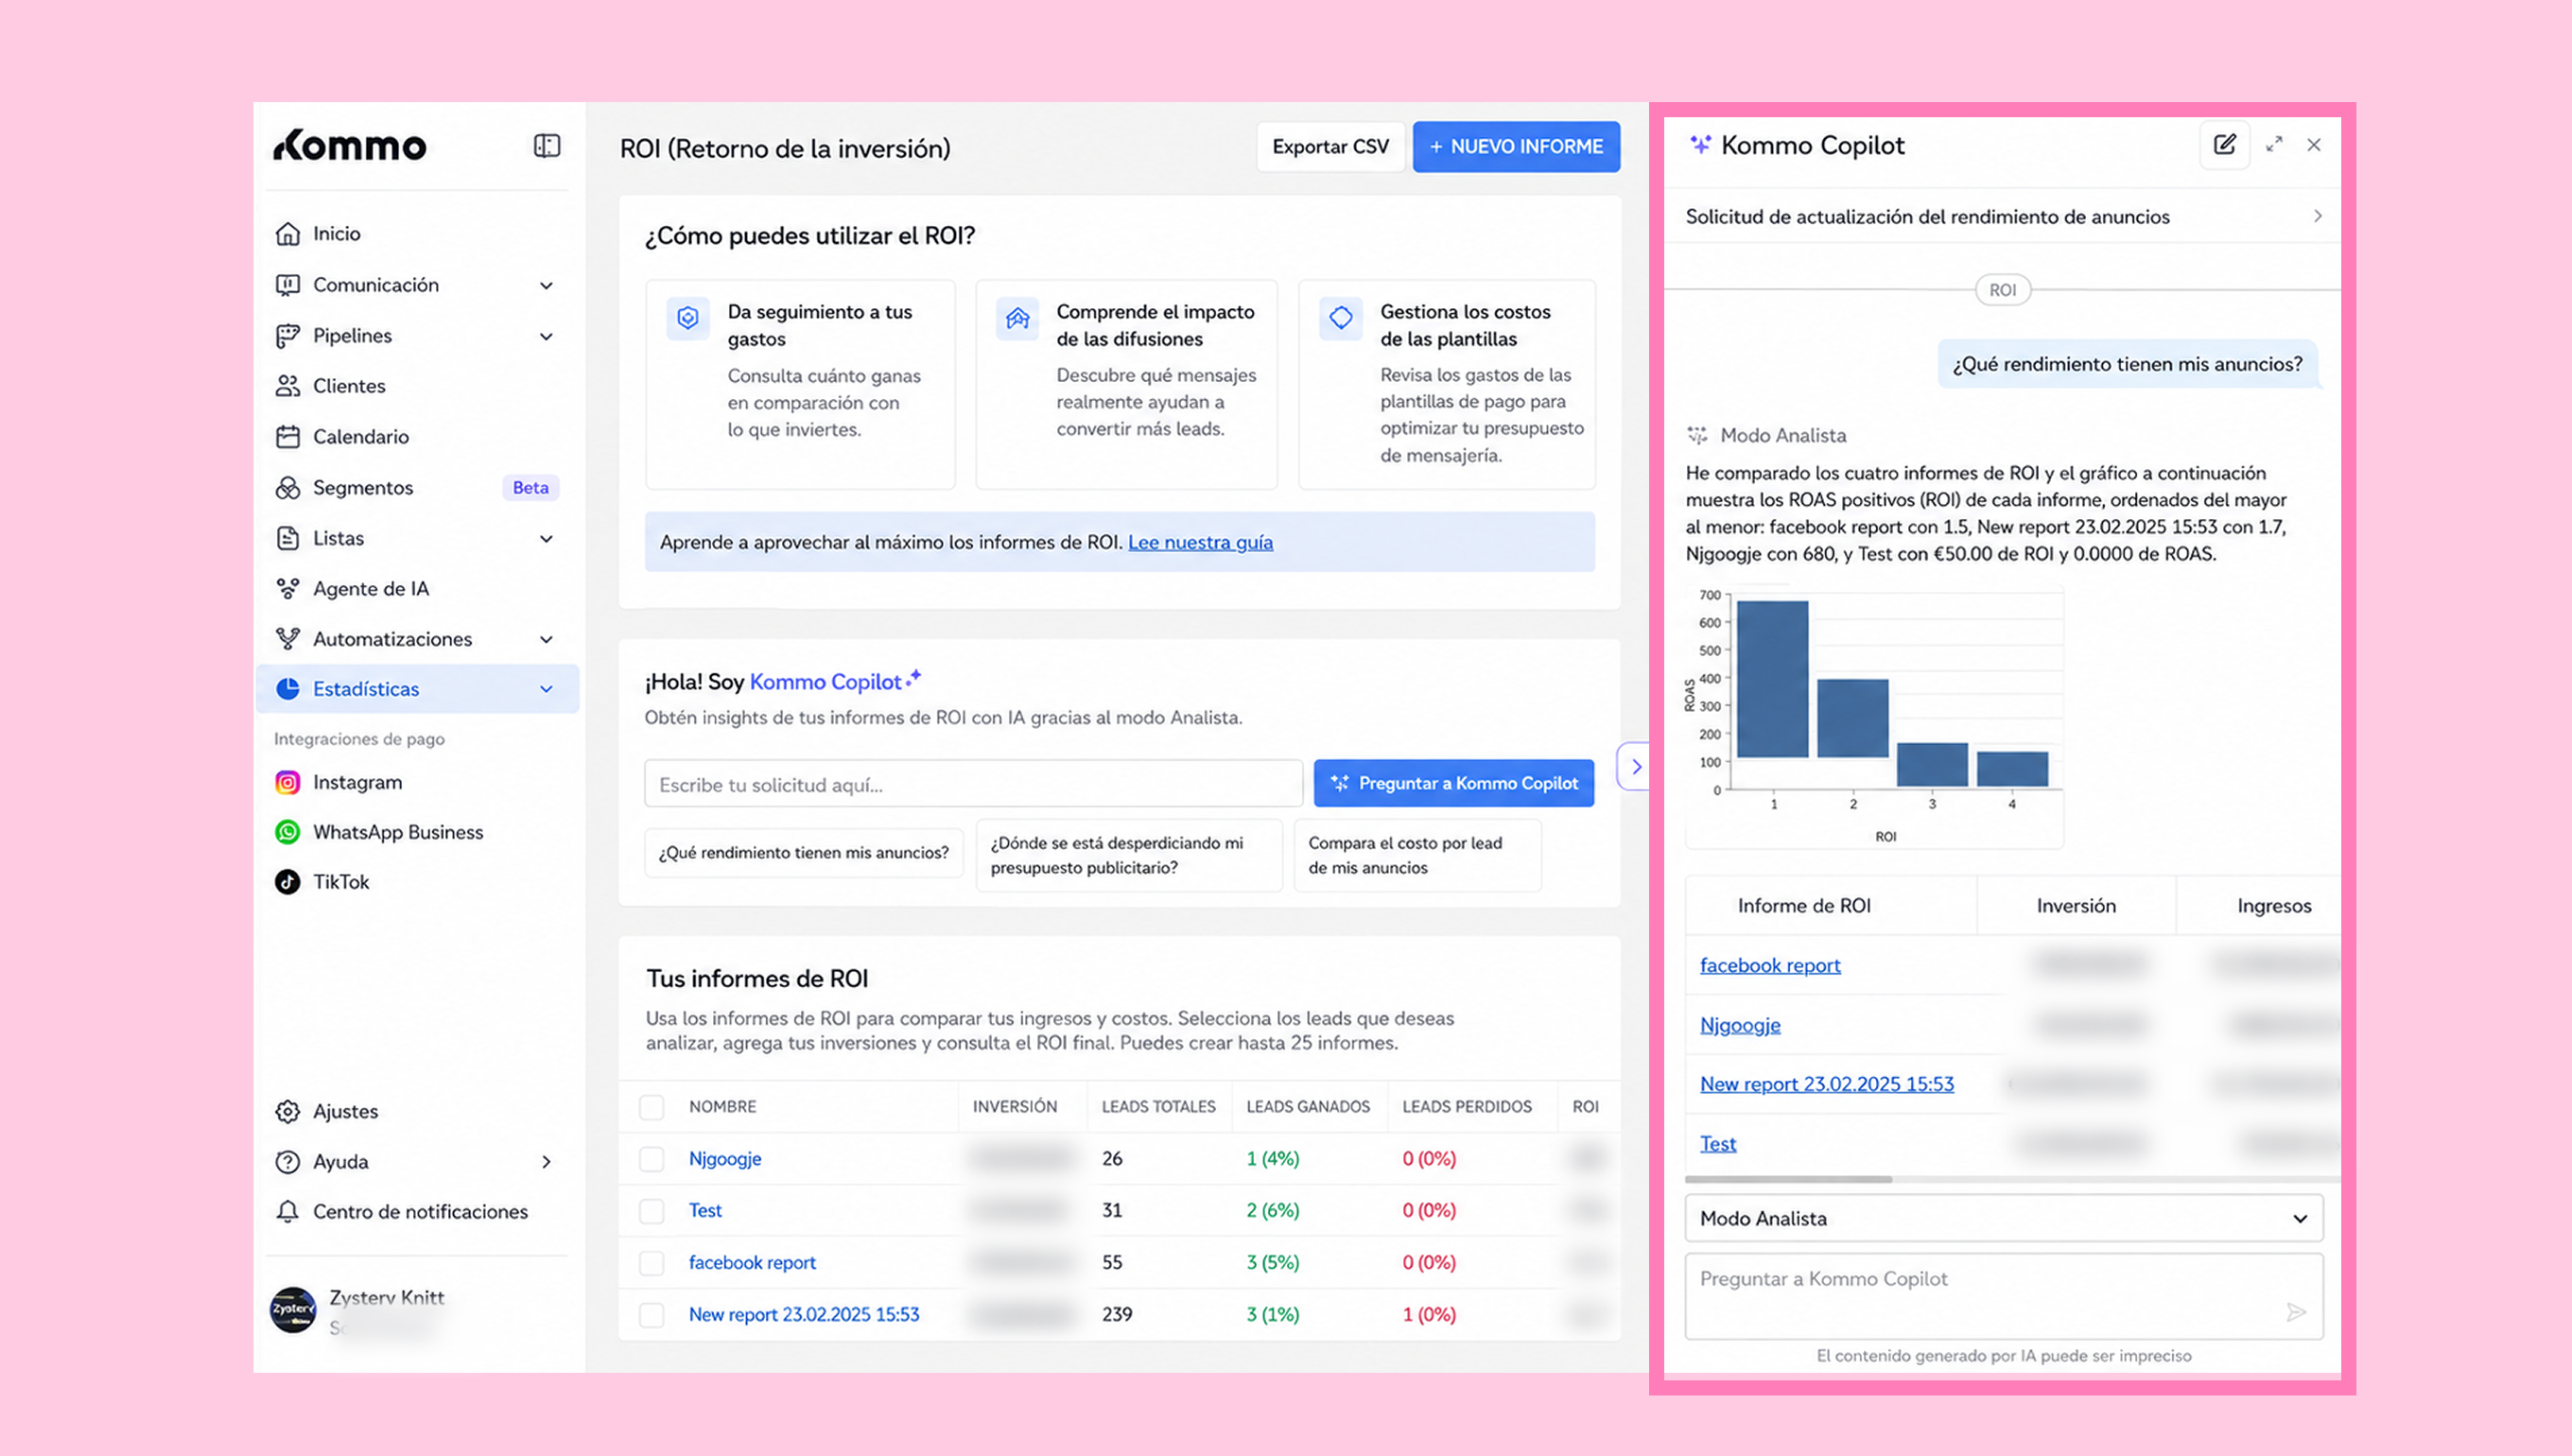This screenshot has width=2572, height=1456.
Task: Open Test link in Copilot table
Action: 1718,1143
